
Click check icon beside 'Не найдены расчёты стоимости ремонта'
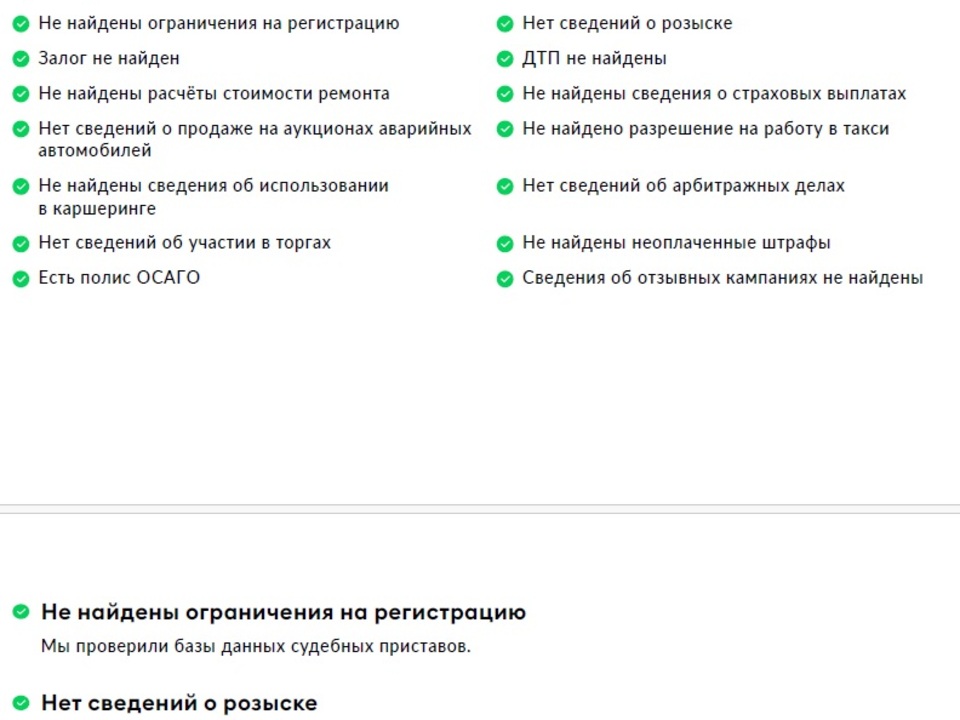click(21, 94)
